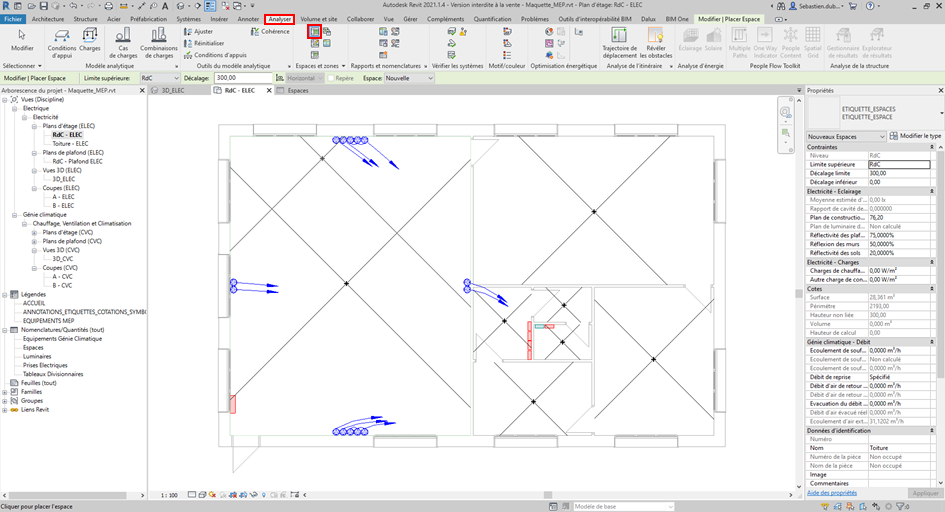The height and width of the screenshot is (512, 945).
Task: Switch to the Analyser ribbon tab
Action: tap(280, 19)
